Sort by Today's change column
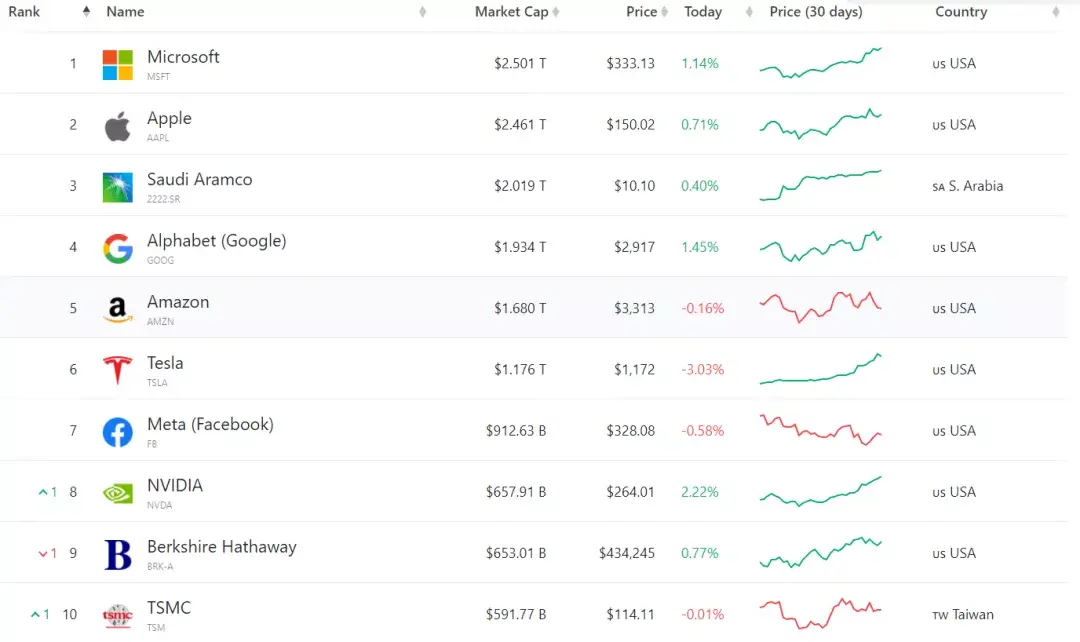 click(703, 12)
